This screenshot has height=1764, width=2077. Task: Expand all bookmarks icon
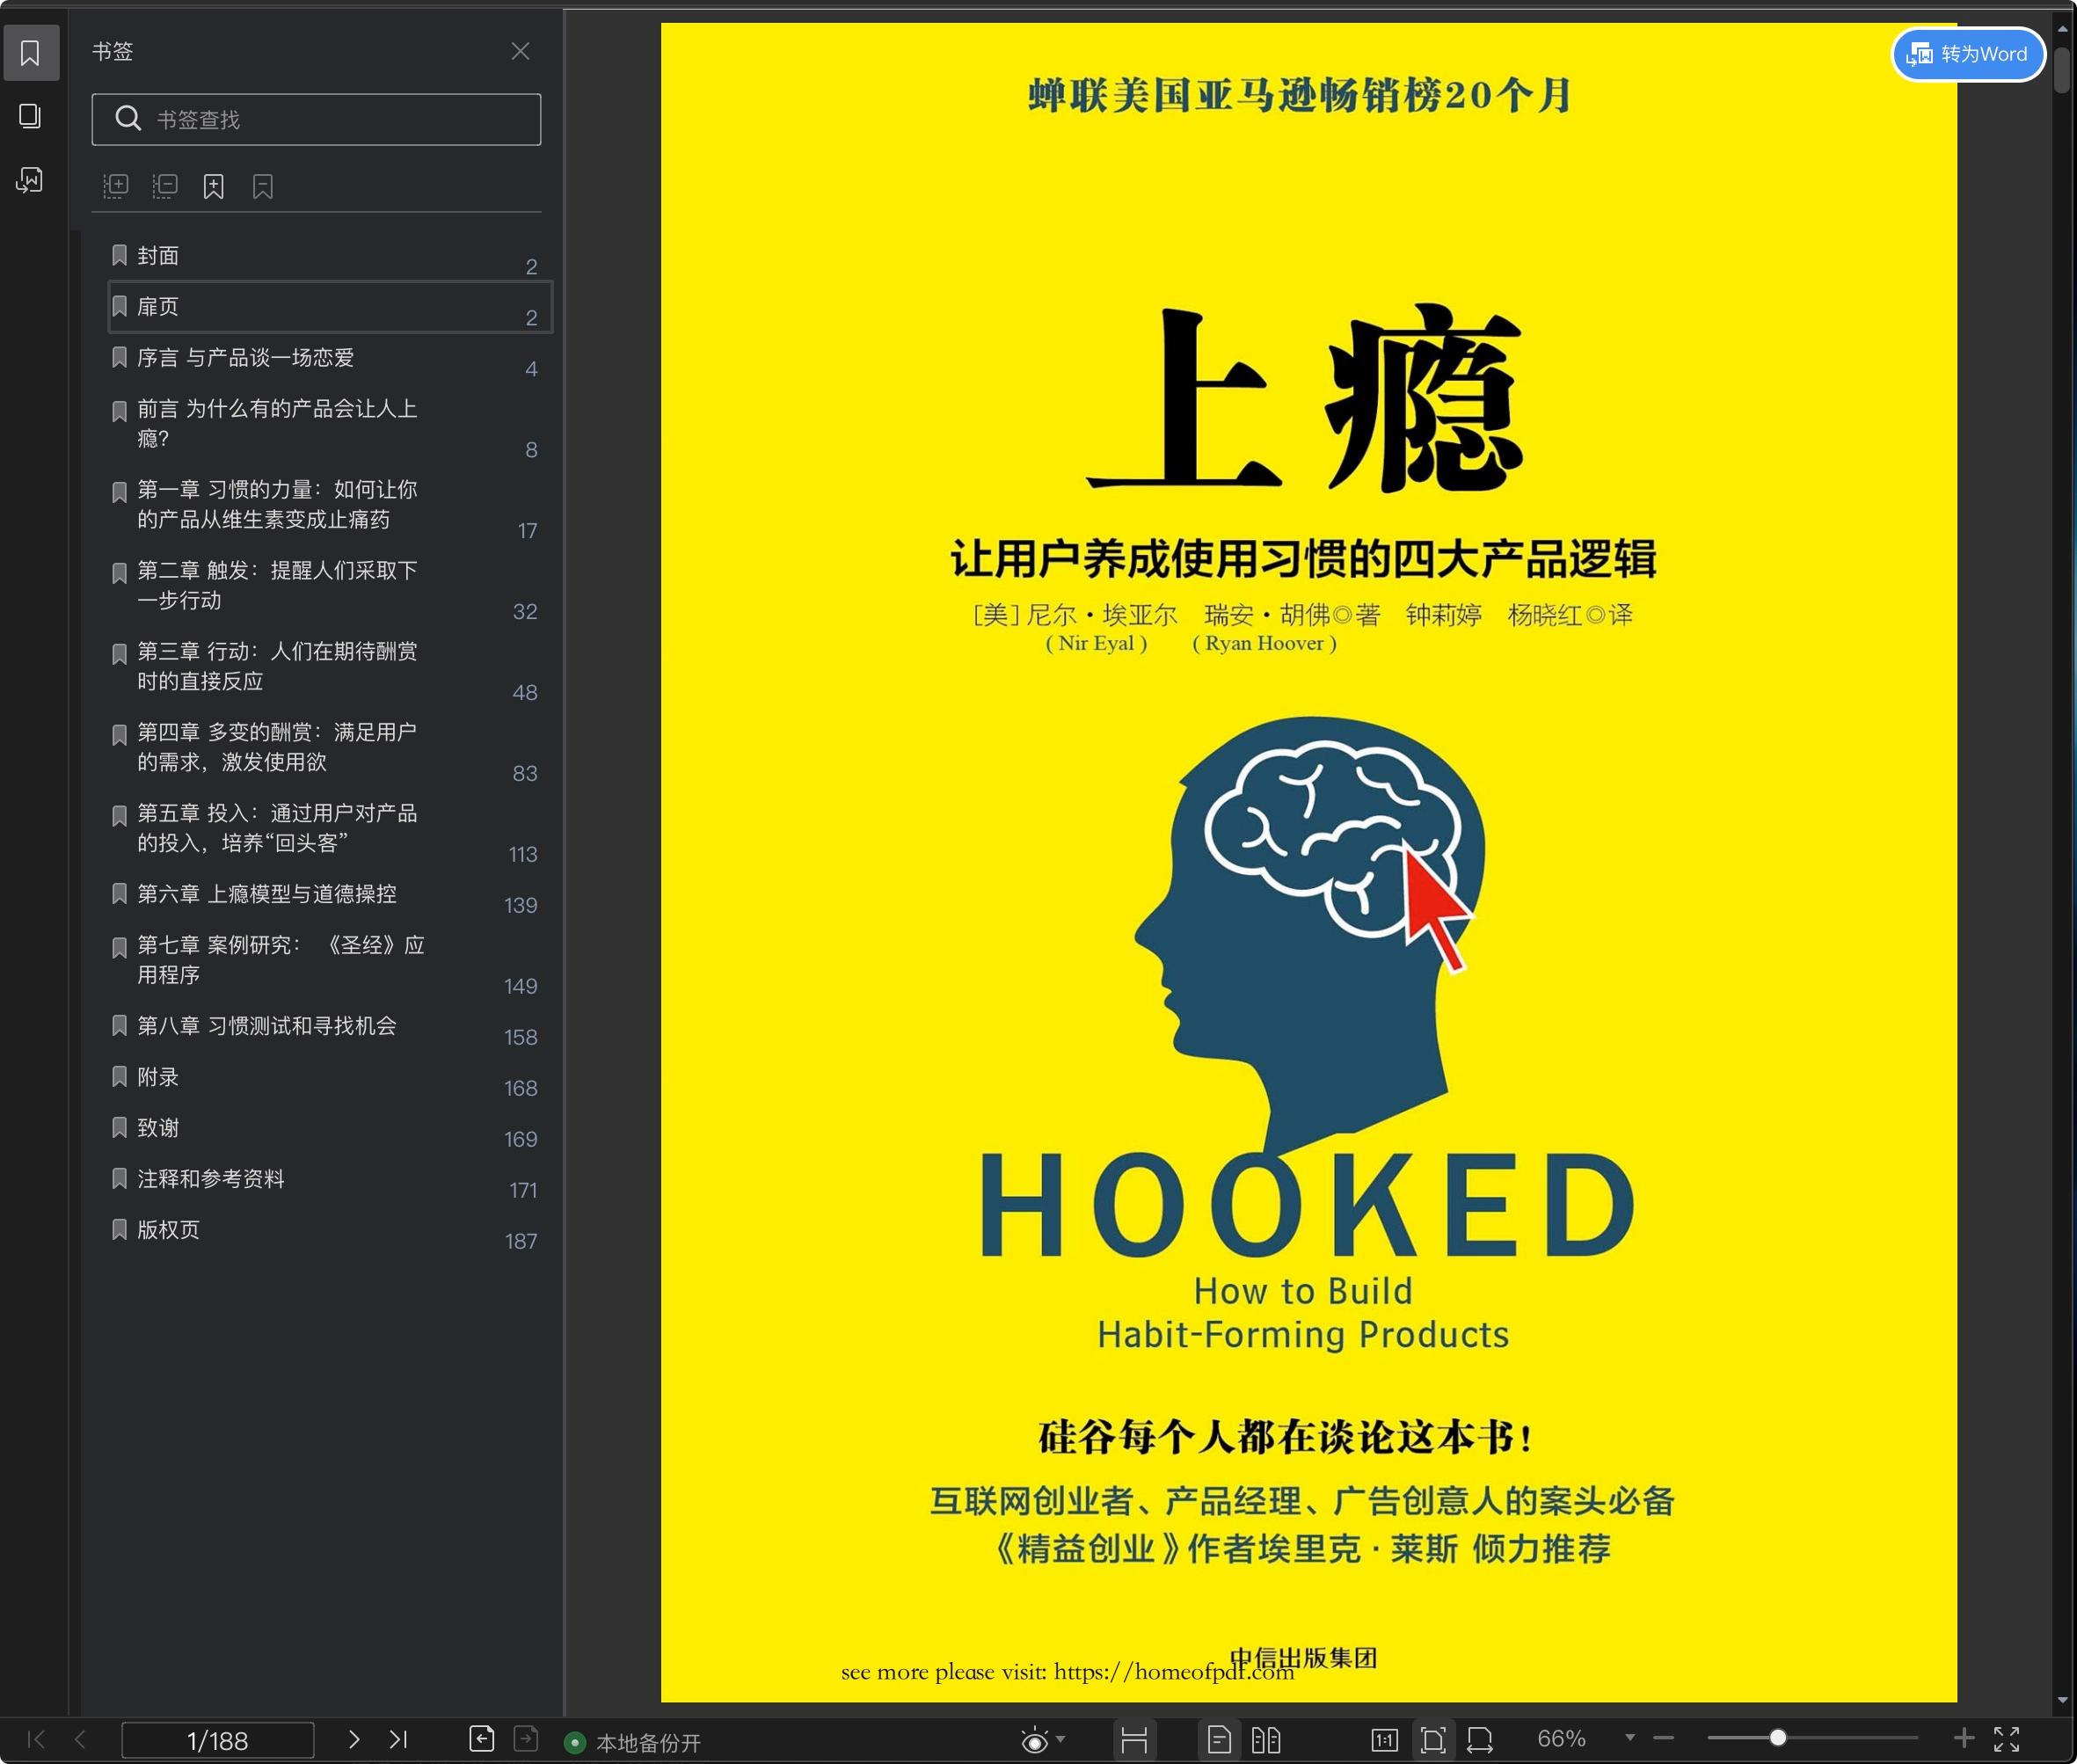[116, 186]
